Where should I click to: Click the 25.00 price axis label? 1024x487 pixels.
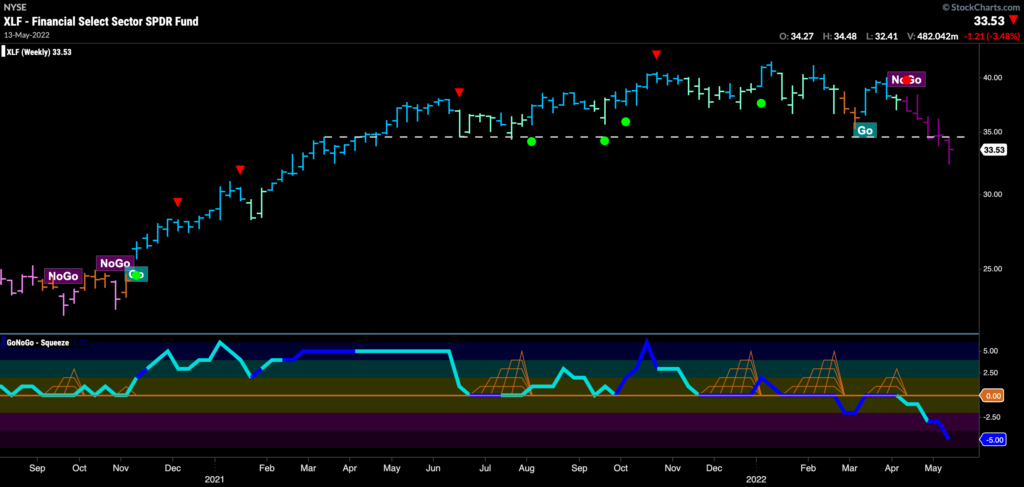(x=995, y=268)
